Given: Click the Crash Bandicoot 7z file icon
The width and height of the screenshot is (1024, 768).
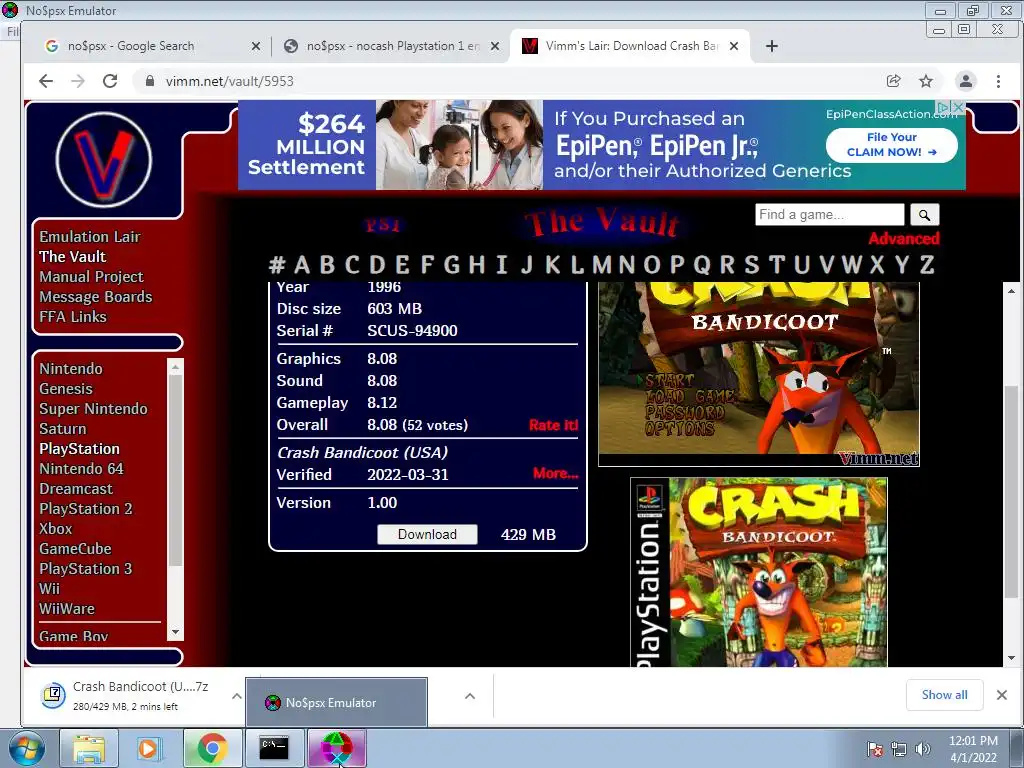Looking at the screenshot, I should point(54,695).
